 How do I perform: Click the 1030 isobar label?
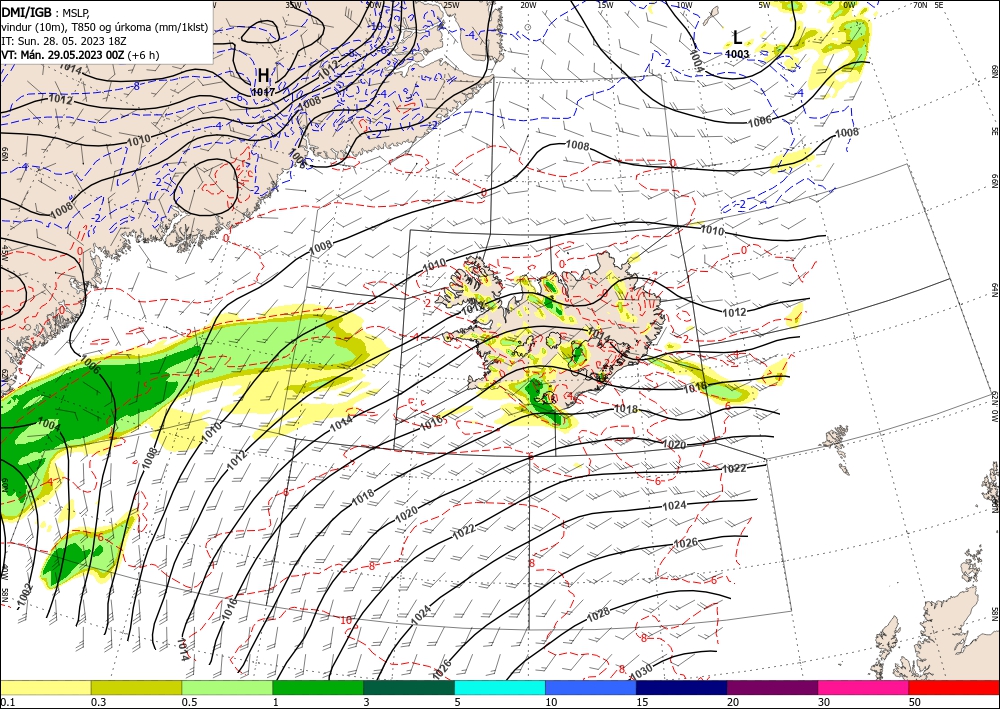tap(641, 671)
